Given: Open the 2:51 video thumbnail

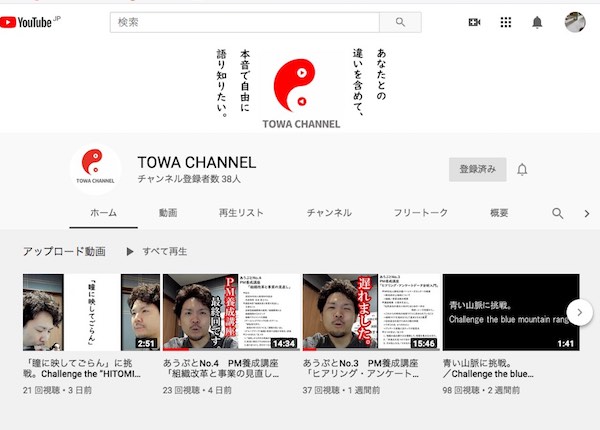Looking at the screenshot, I should 91,312.
